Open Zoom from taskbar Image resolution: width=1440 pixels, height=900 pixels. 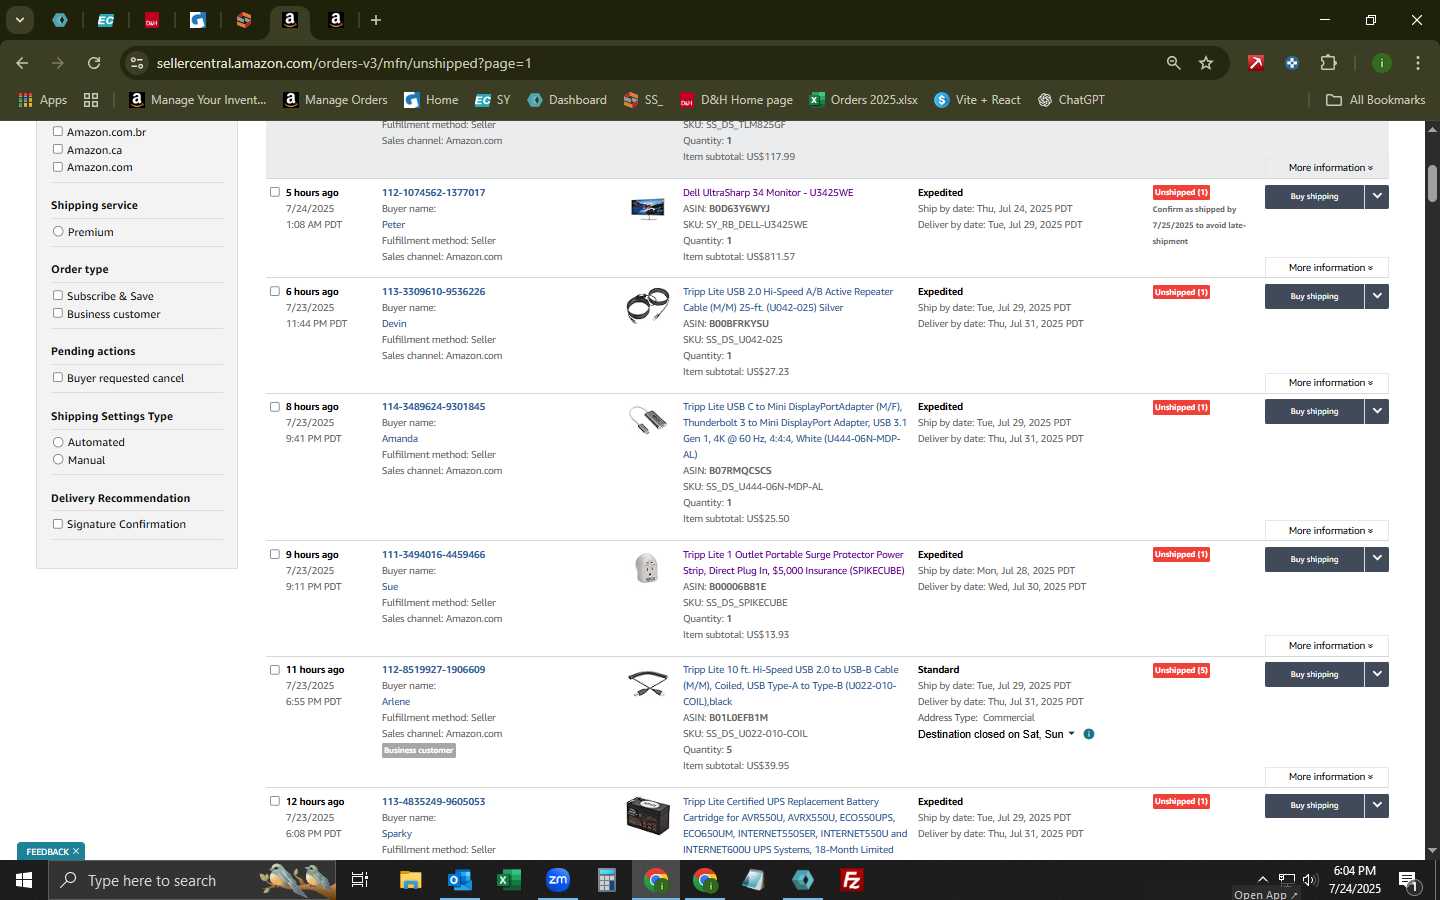point(558,880)
